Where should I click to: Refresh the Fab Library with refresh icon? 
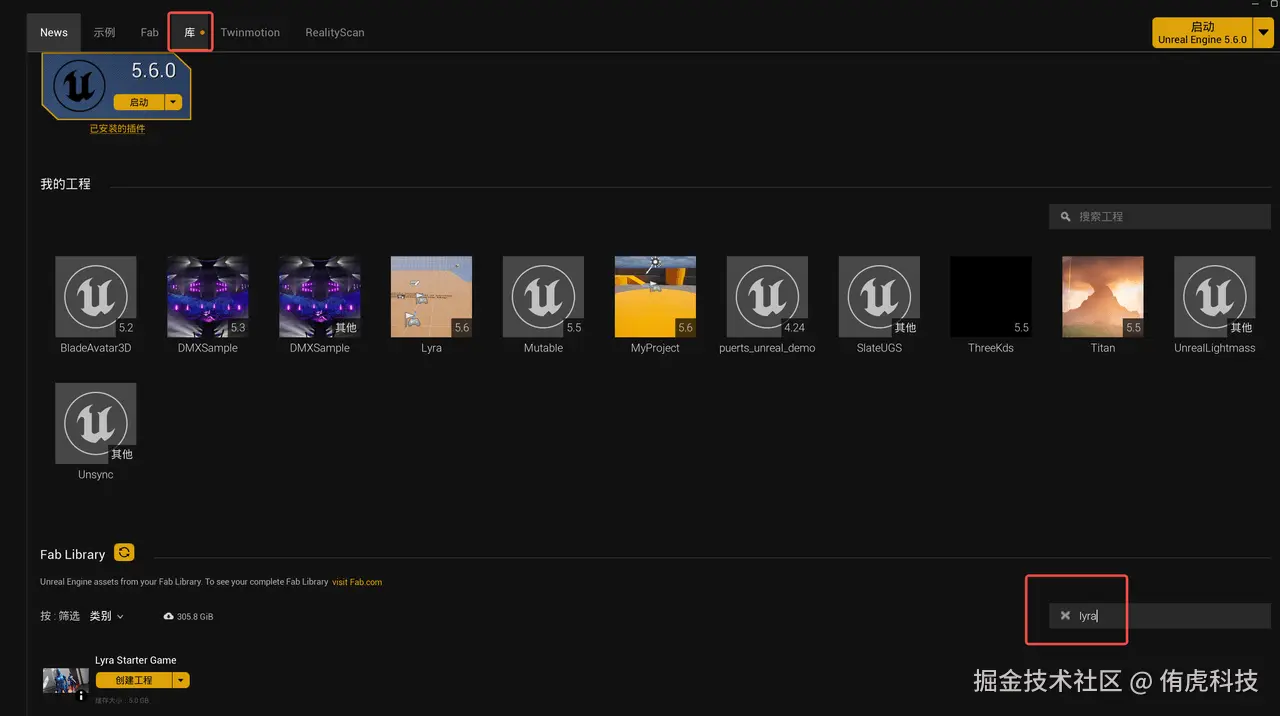tap(124, 552)
